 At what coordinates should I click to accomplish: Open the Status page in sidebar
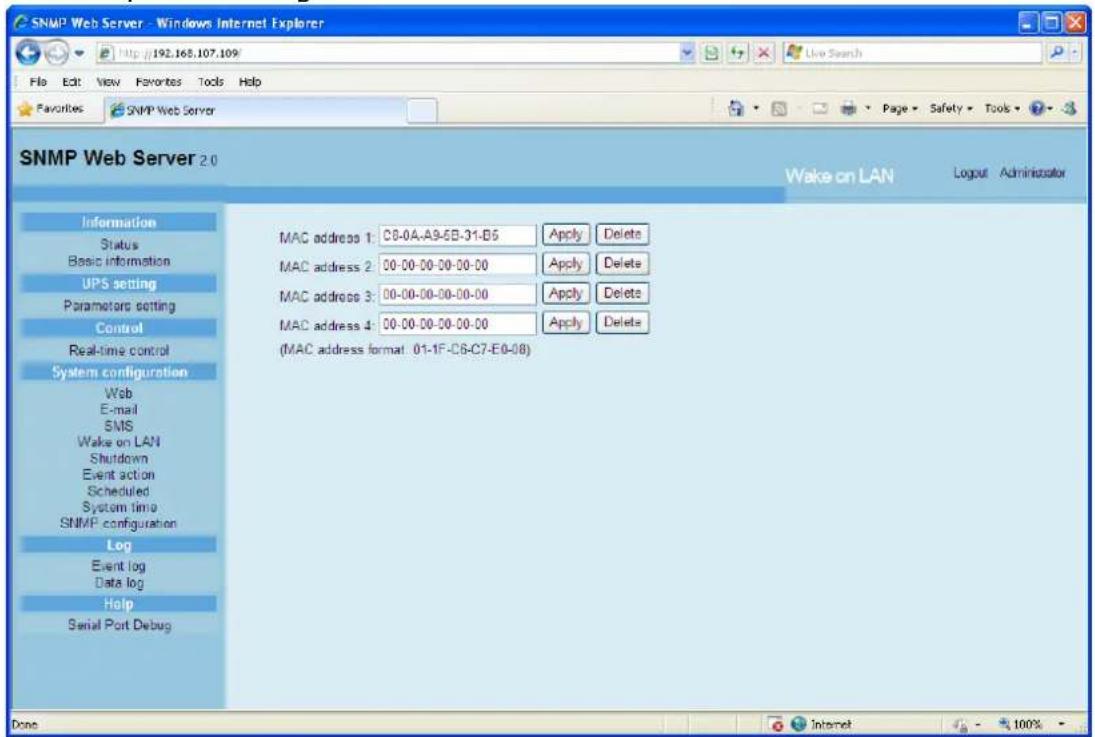point(119,245)
